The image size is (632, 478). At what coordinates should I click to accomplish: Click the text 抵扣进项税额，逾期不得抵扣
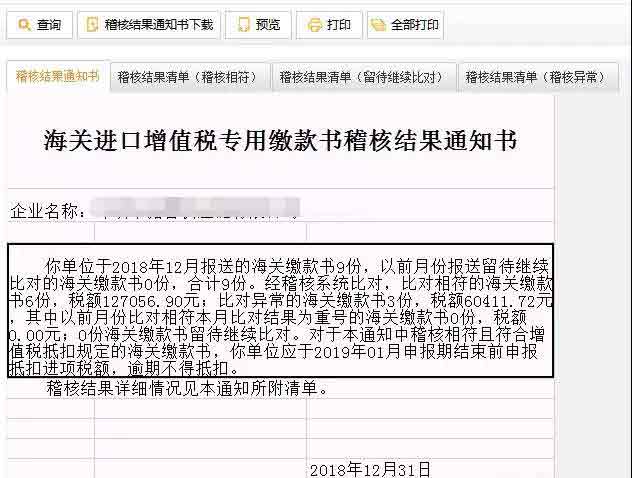pyautogui.click(x=123, y=368)
